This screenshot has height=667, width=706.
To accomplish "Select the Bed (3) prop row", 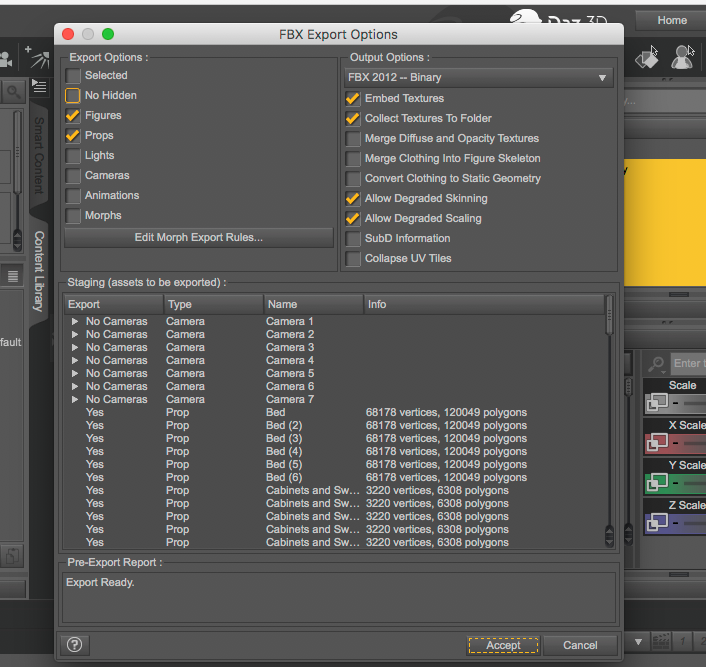I will [x=284, y=439].
